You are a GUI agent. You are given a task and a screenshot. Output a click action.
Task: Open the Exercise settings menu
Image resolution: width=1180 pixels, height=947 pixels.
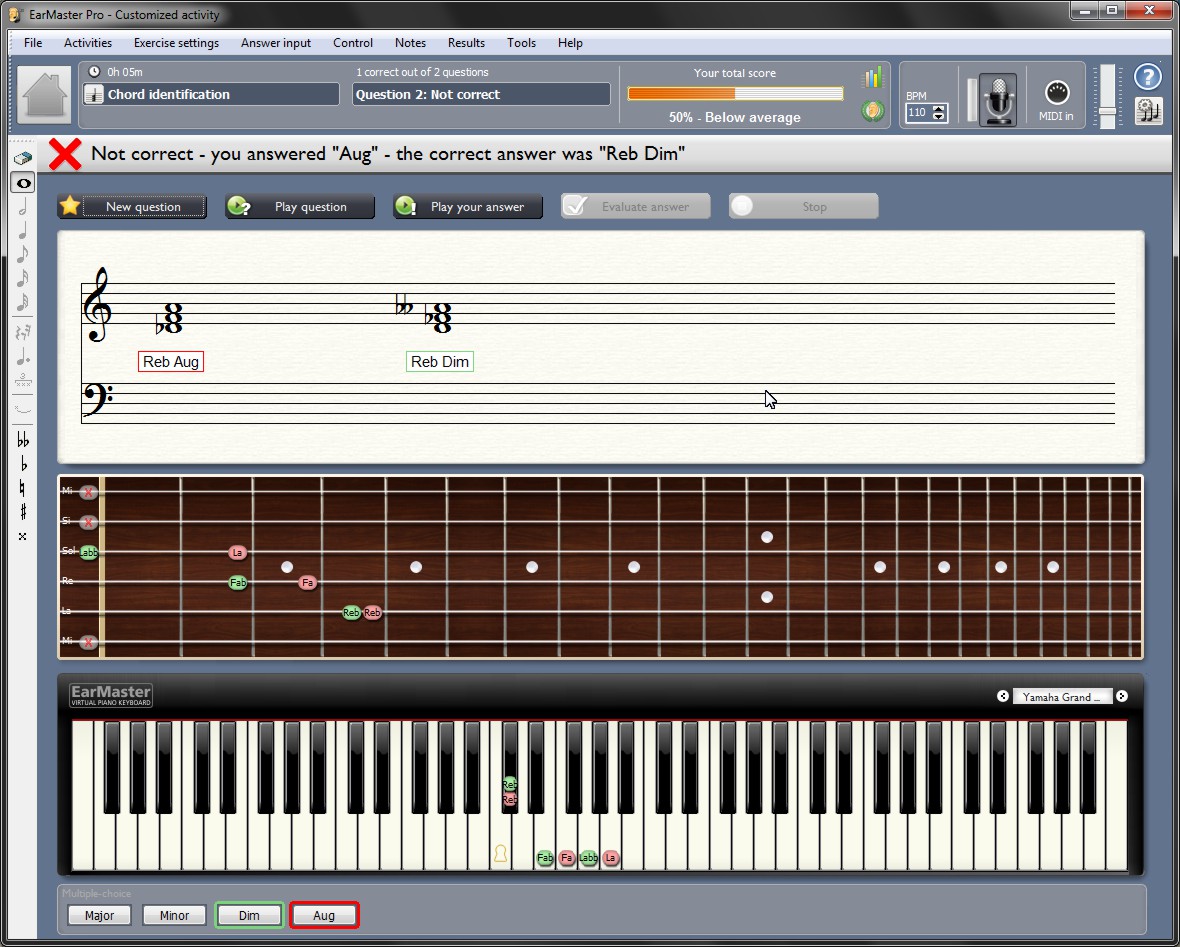click(176, 43)
